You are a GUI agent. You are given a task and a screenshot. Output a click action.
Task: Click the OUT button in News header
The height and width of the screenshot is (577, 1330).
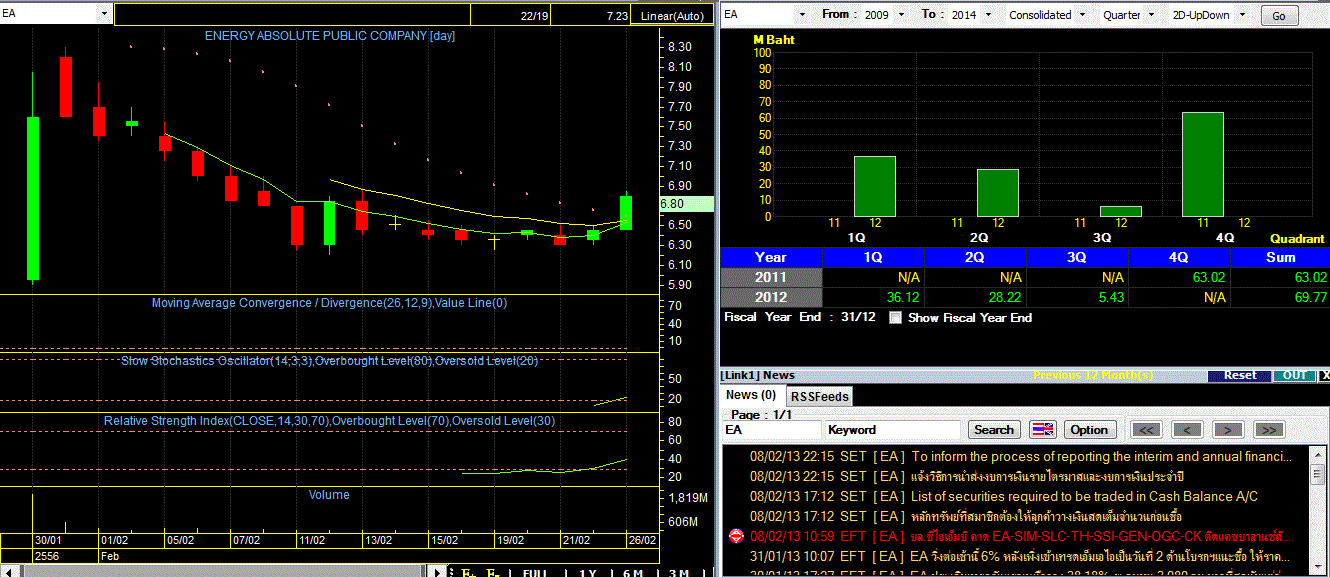pyautogui.click(x=1295, y=376)
